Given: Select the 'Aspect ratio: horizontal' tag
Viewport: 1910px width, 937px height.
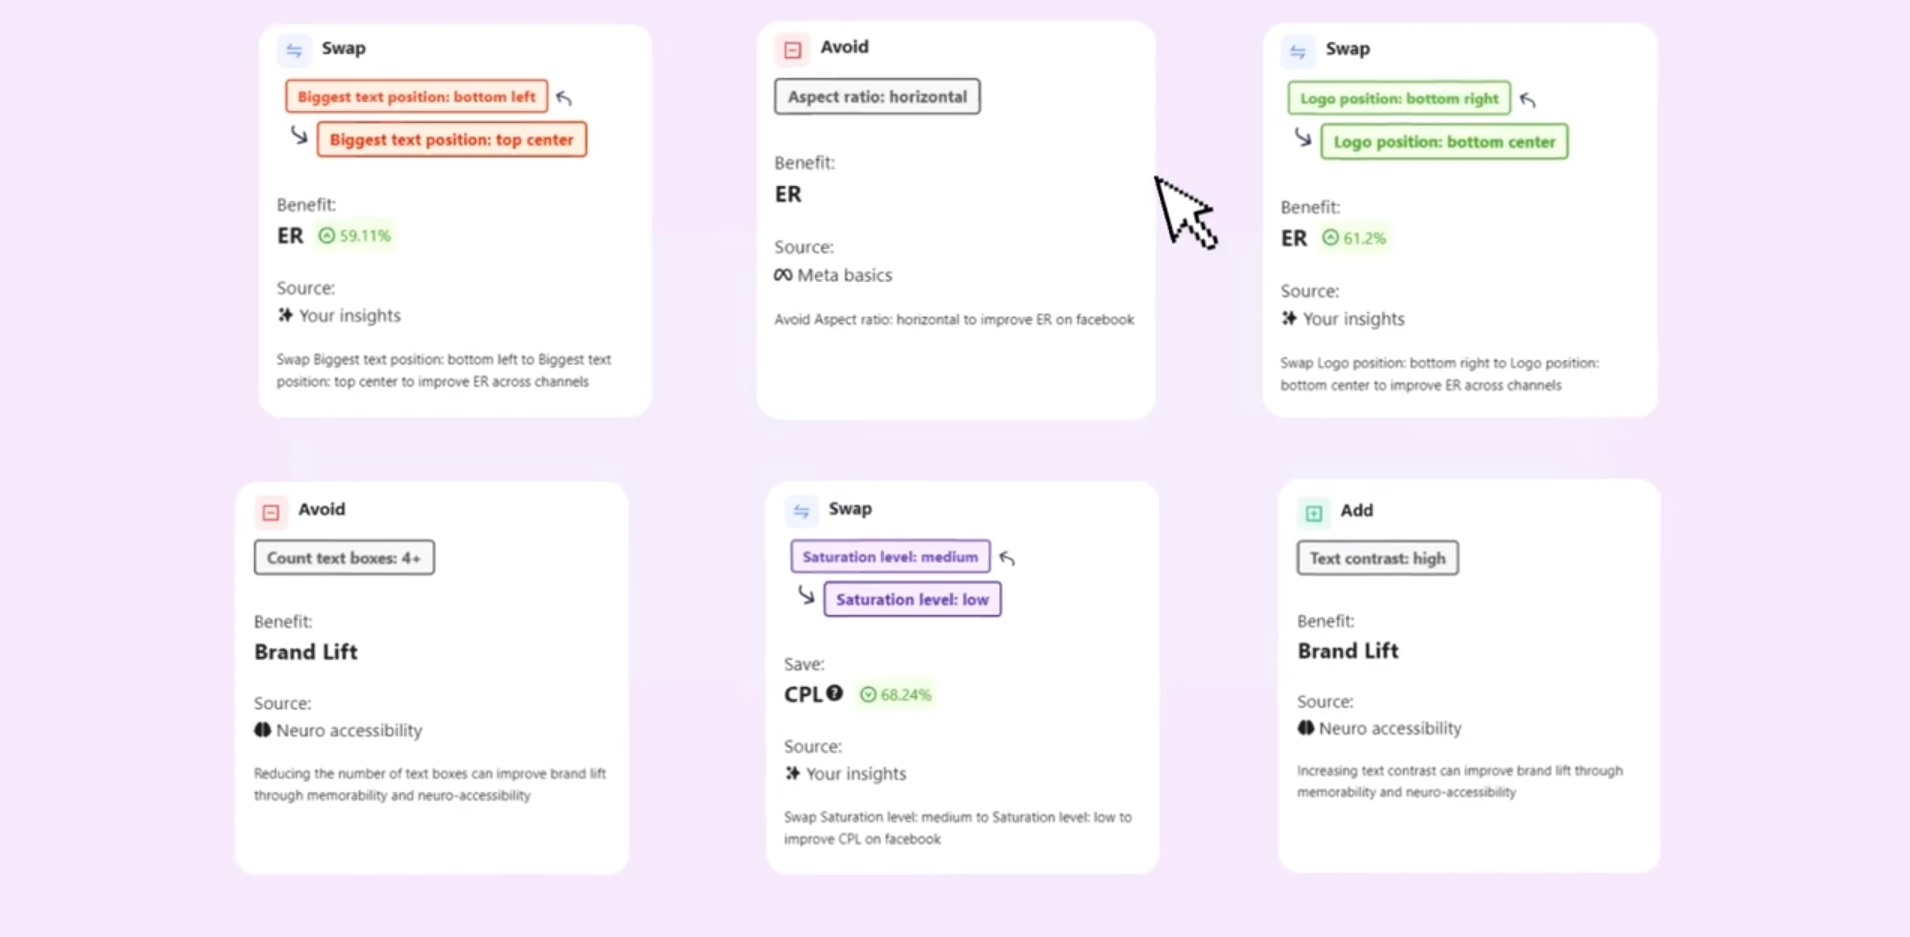Looking at the screenshot, I should [x=877, y=97].
